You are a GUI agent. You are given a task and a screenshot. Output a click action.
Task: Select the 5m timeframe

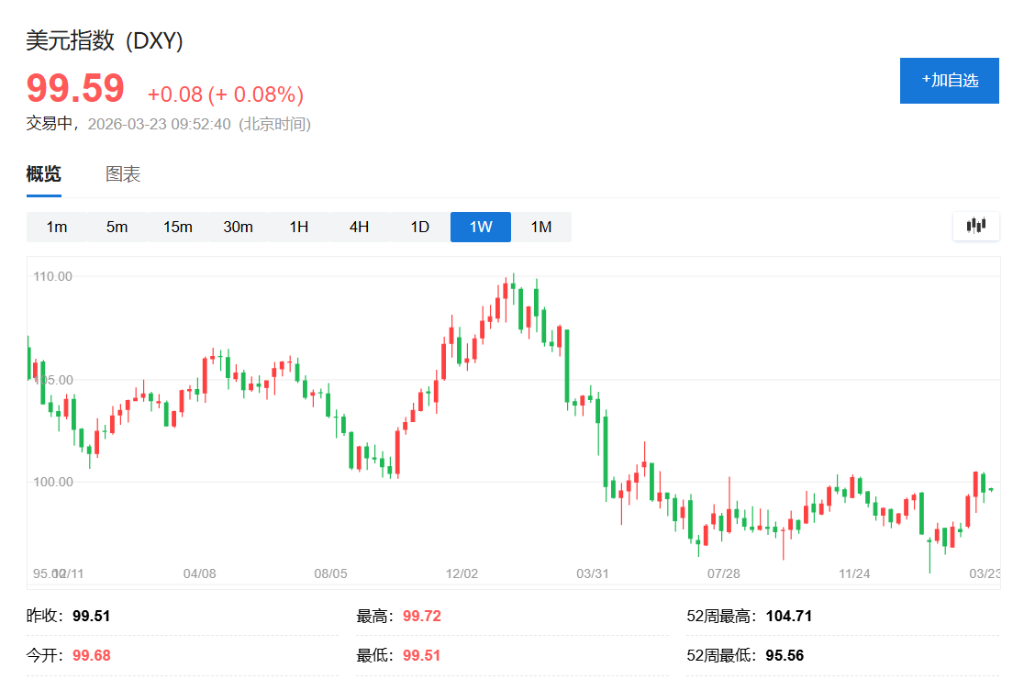(x=117, y=227)
